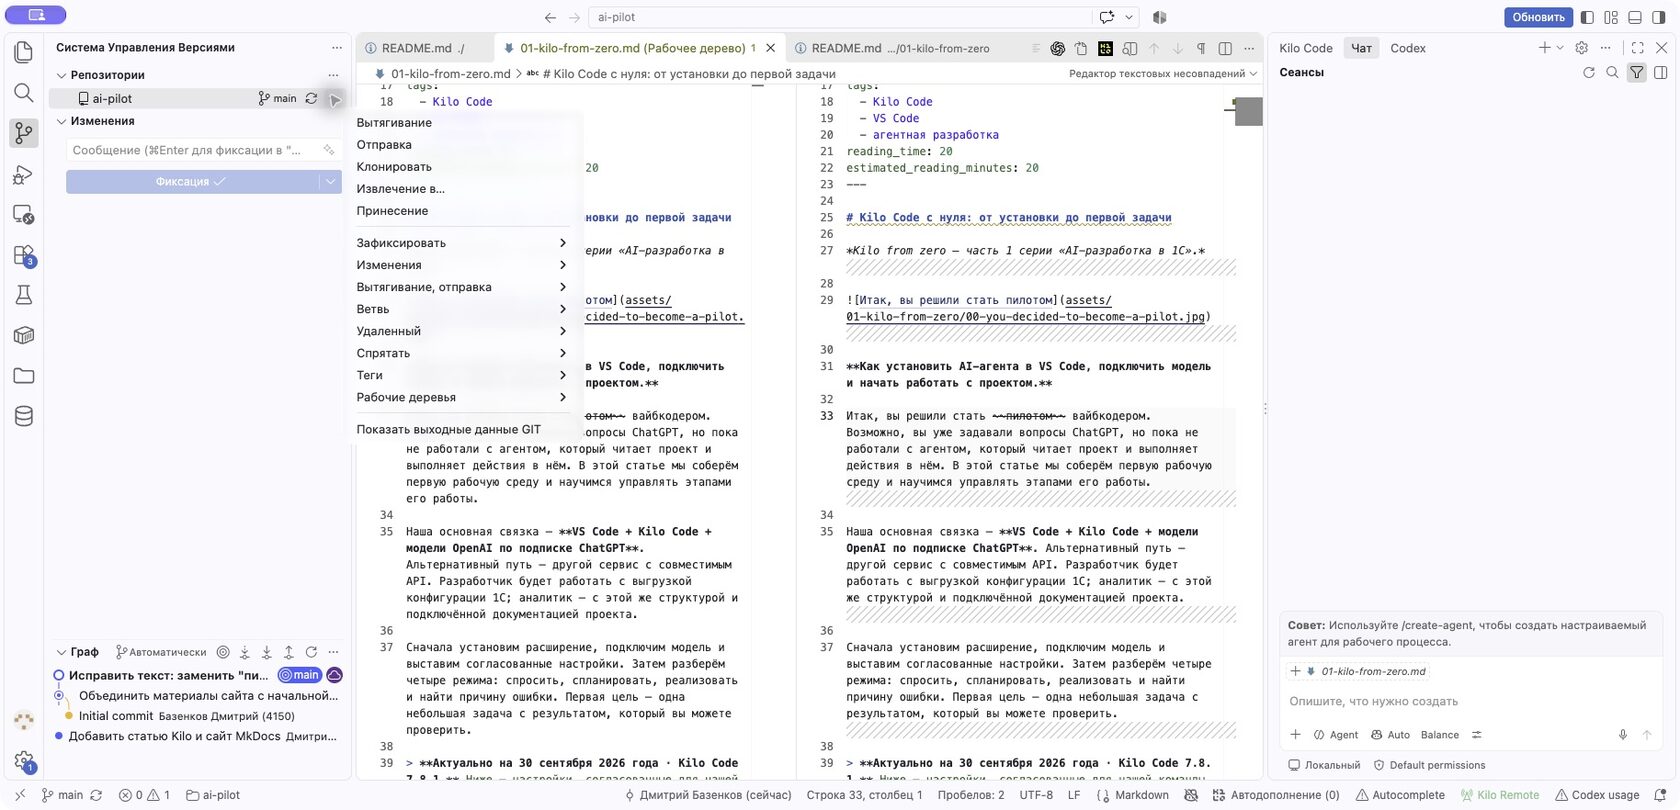This screenshot has width=1680, height=810.
Task: Expand the Ветвь submenu
Action: tap(462, 309)
